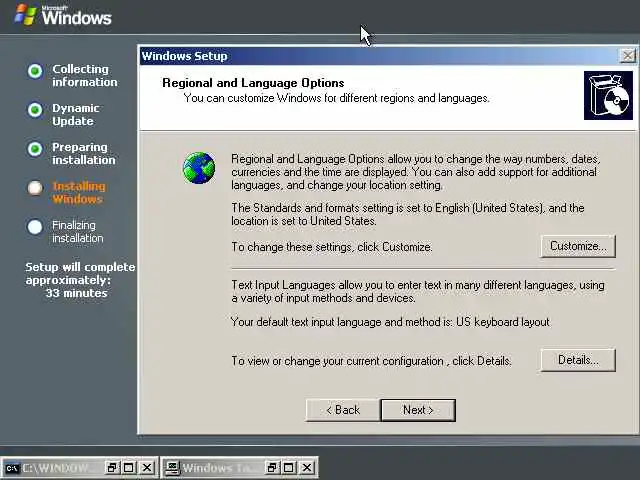Click the globe icon in Regional options
640x480 pixels.
click(199, 168)
